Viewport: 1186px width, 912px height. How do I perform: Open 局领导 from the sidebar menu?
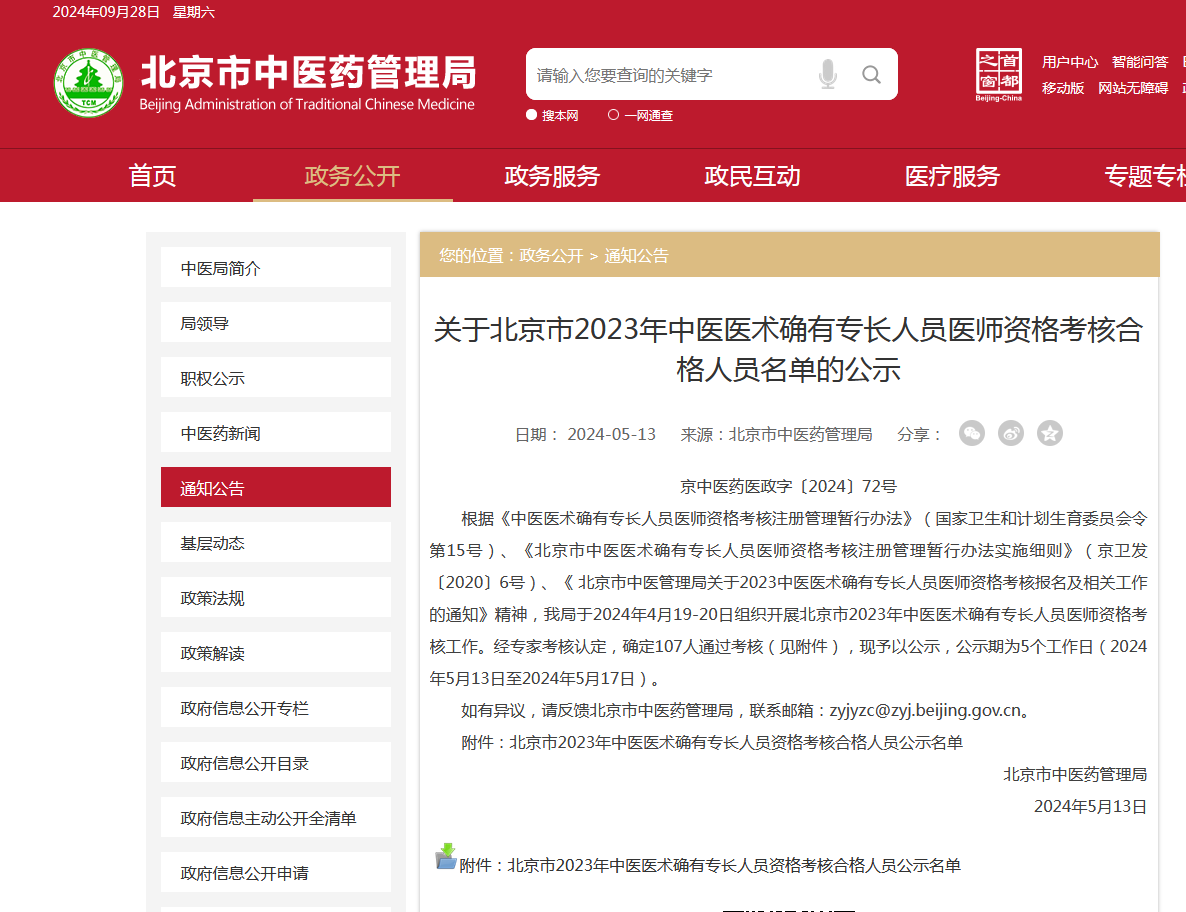(x=275, y=324)
